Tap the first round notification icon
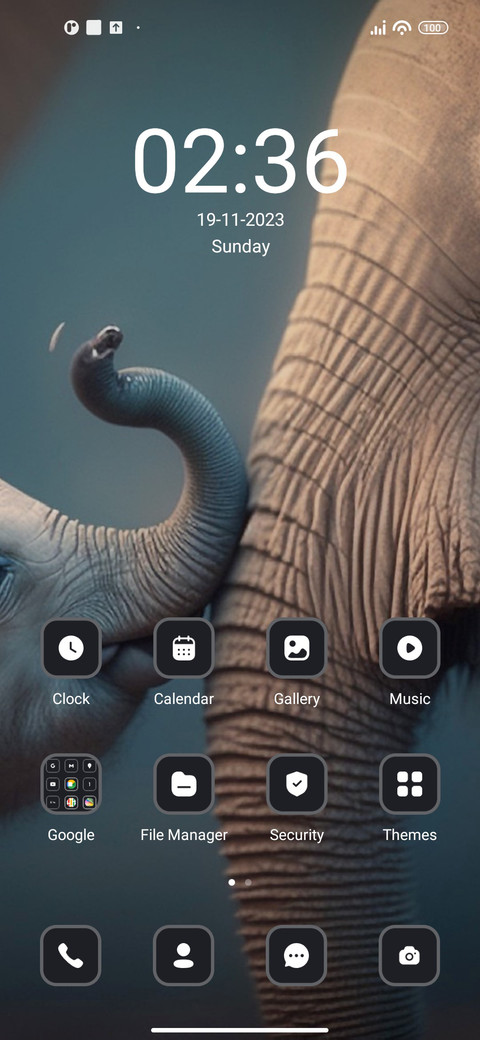This screenshot has height=1040, width=480. click(x=71, y=28)
